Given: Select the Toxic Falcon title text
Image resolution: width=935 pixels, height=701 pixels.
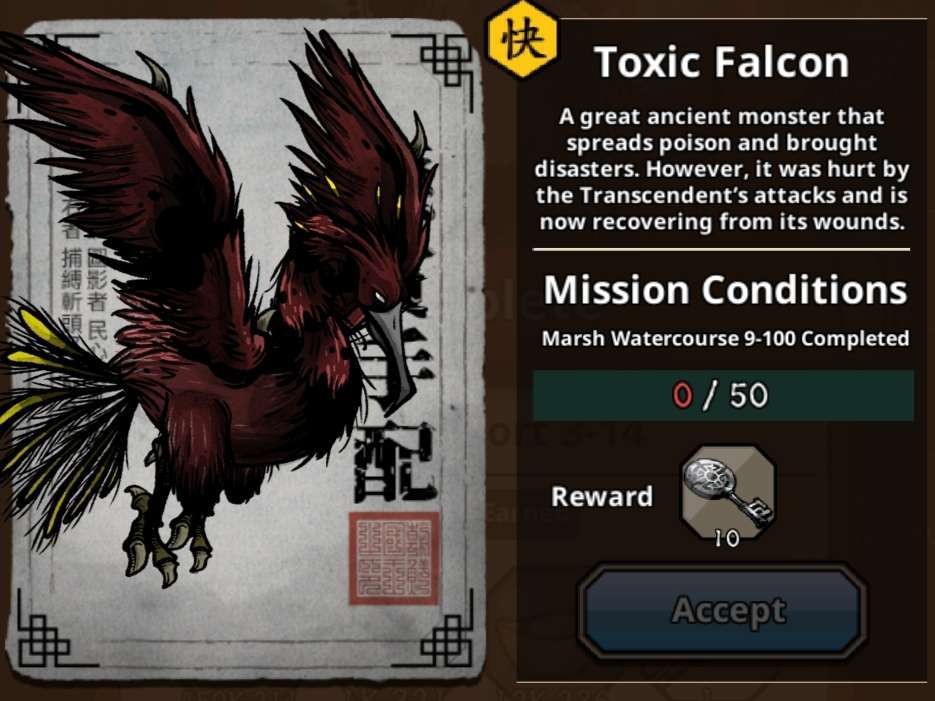Looking at the screenshot, I should 721,62.
